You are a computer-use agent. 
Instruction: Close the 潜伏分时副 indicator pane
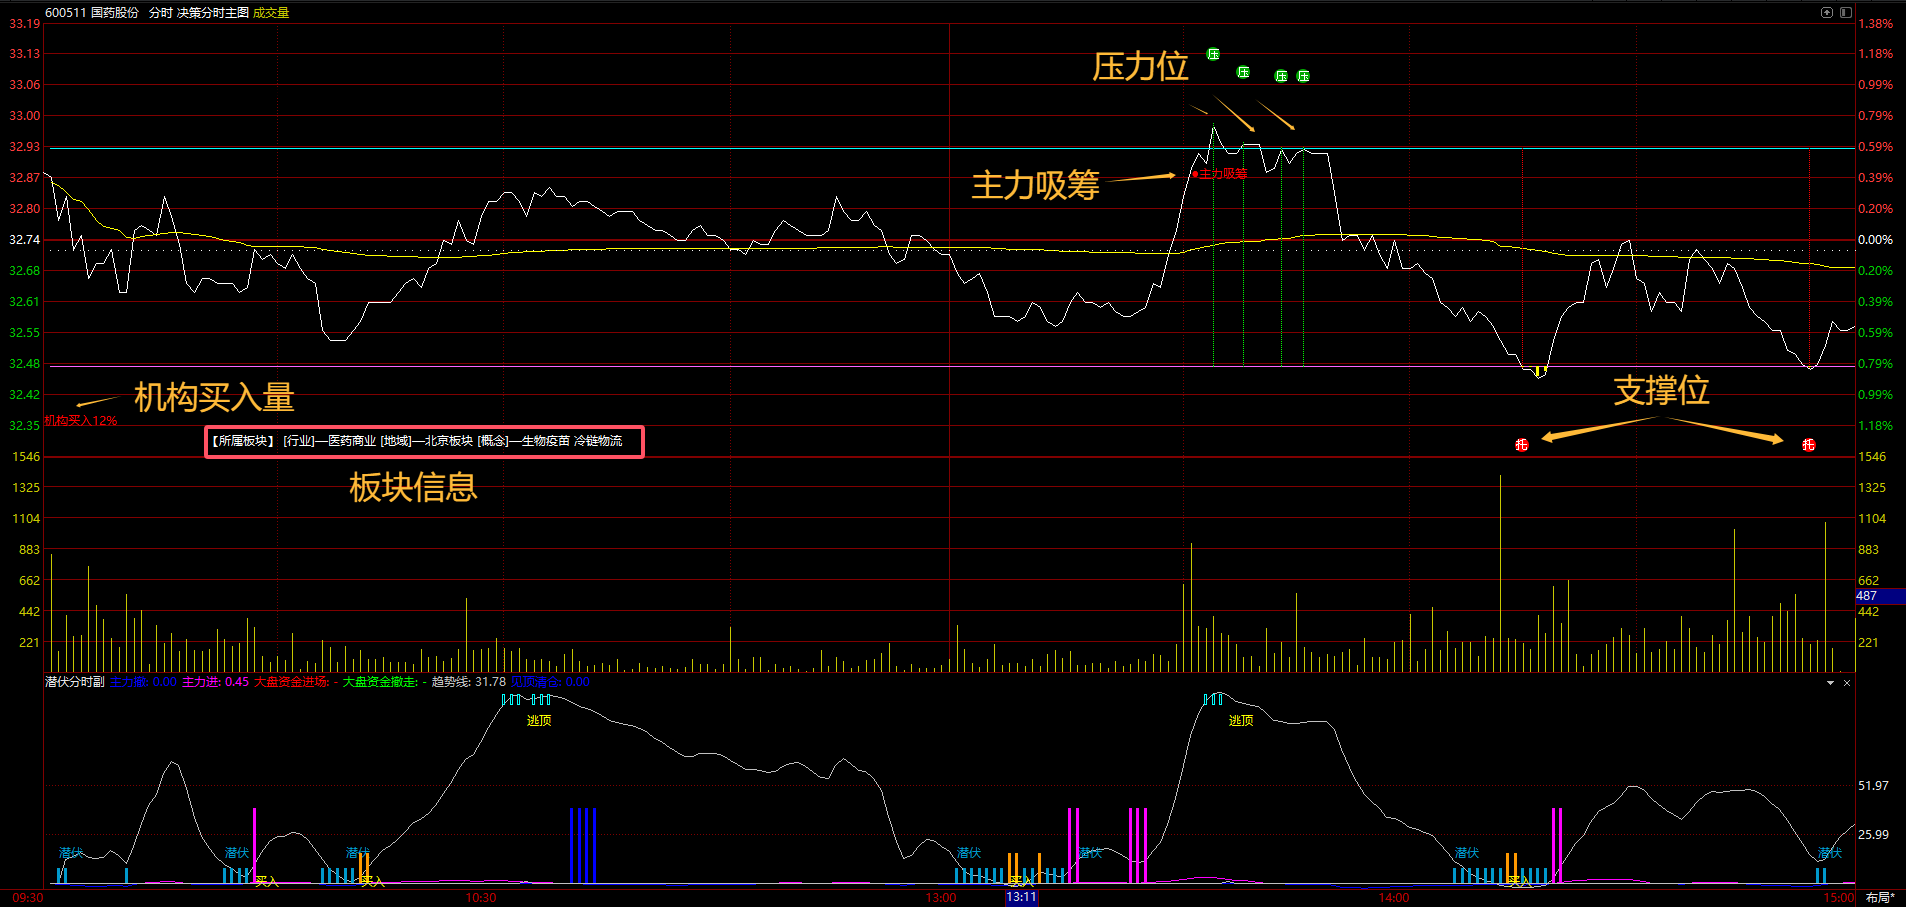[1847, 683]
